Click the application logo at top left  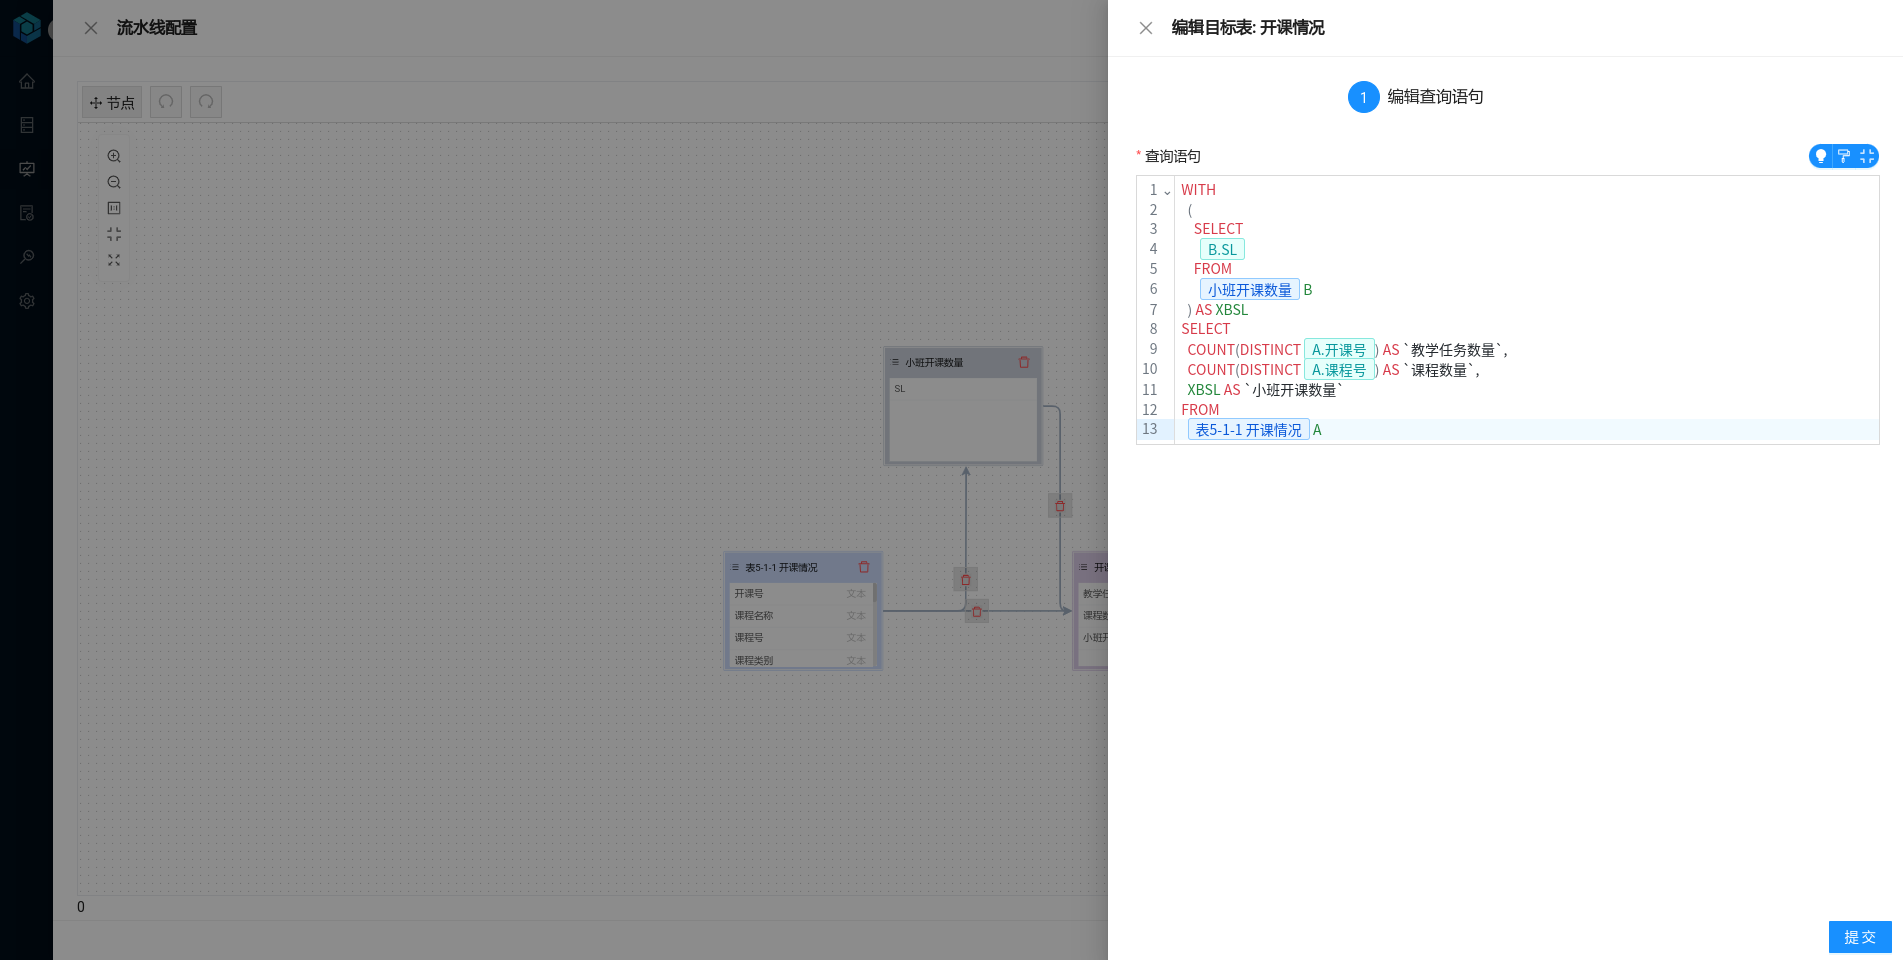pyautogui.click(x=27, y=27)
